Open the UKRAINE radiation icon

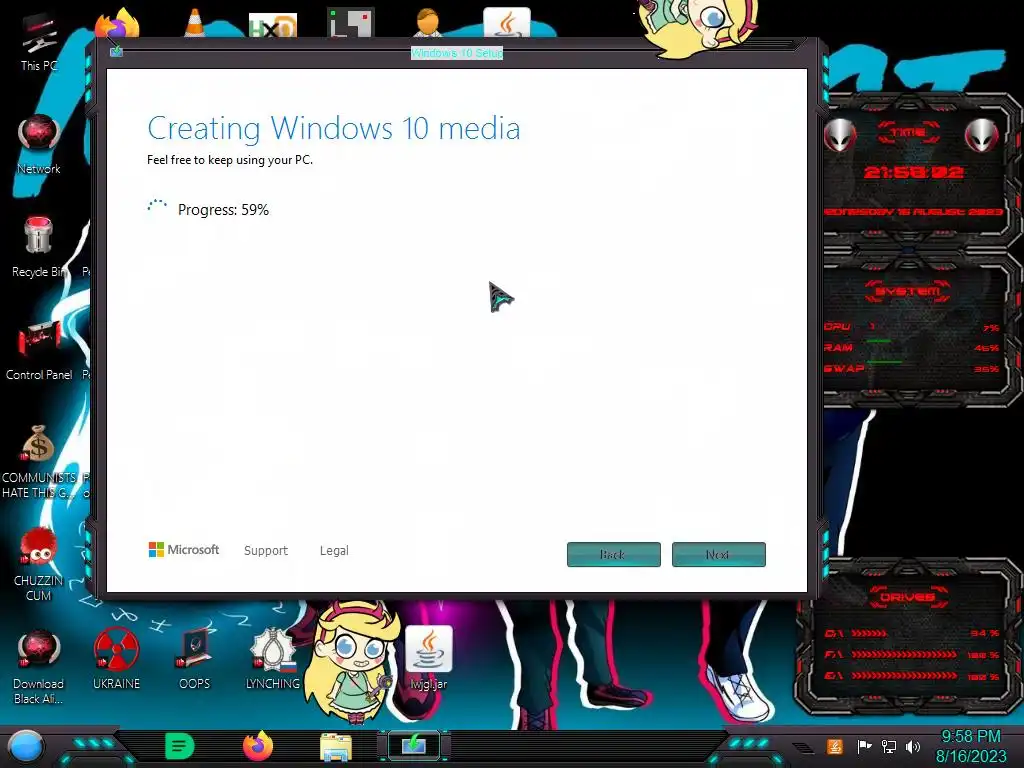tap(116, 660)
